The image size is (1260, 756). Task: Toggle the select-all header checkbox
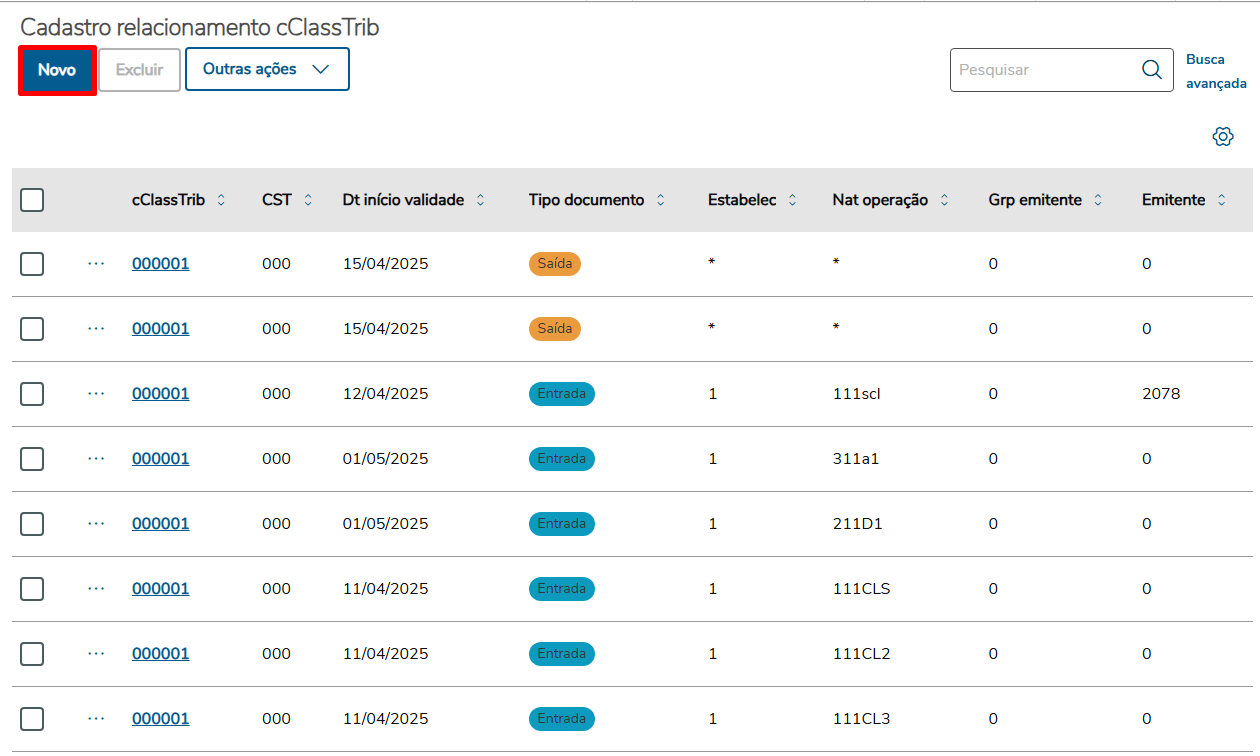[32, 200]
